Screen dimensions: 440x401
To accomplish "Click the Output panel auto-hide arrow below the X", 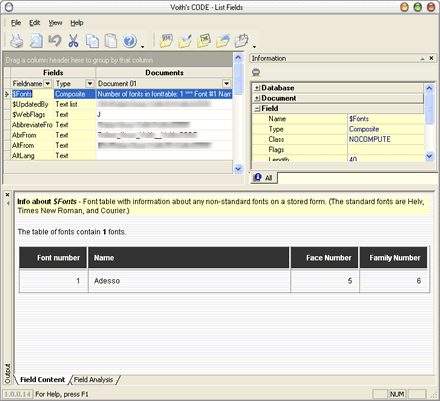I will [x=8, y=203].
